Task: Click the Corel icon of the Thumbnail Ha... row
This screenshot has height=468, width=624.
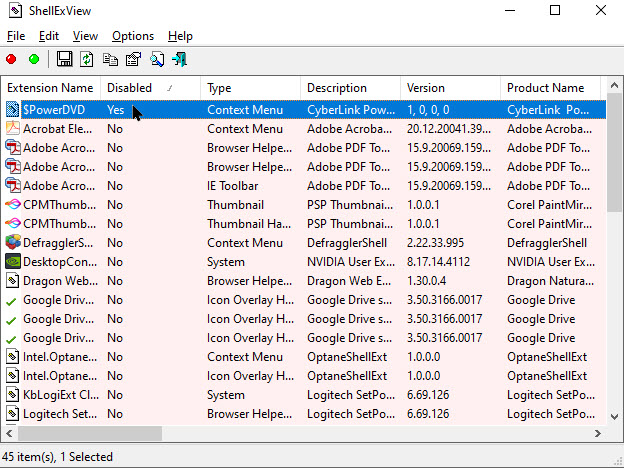Action: pos(13,223)
